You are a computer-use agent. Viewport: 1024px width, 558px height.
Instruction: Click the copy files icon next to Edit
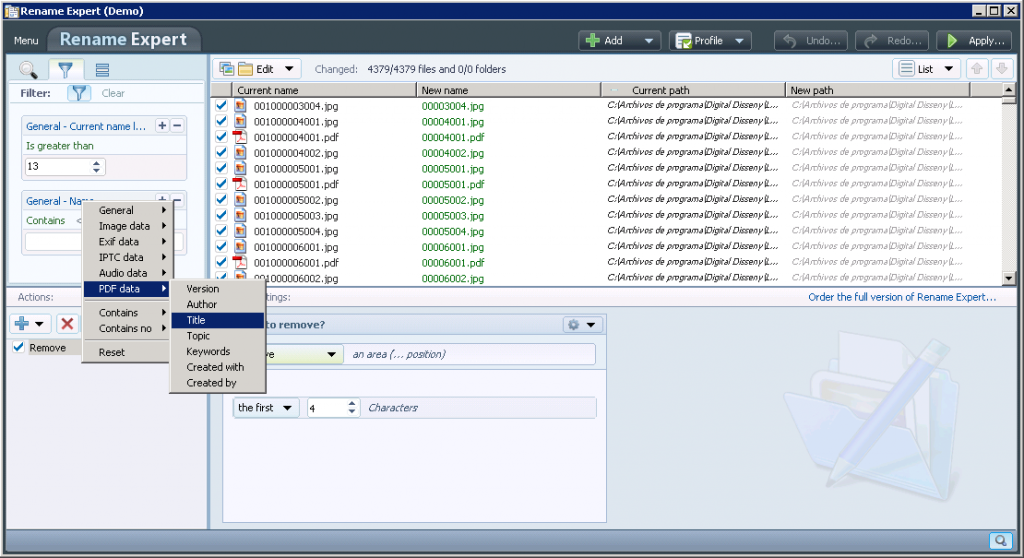pyautogui.click(x=227, y=69)
